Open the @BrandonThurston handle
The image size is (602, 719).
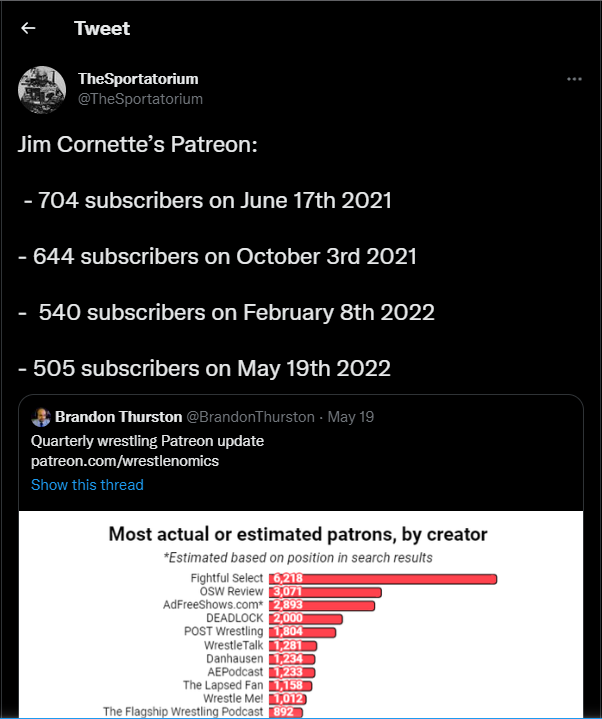click(250, 417)
